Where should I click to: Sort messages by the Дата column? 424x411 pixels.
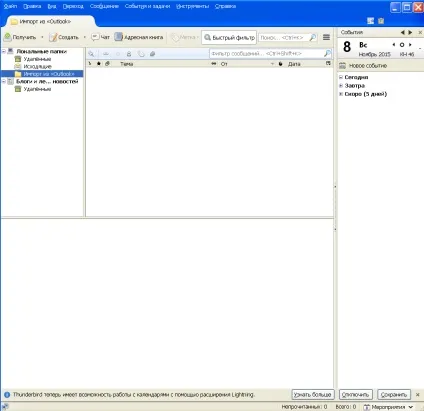pyautogui.click(x=294, y=64)
